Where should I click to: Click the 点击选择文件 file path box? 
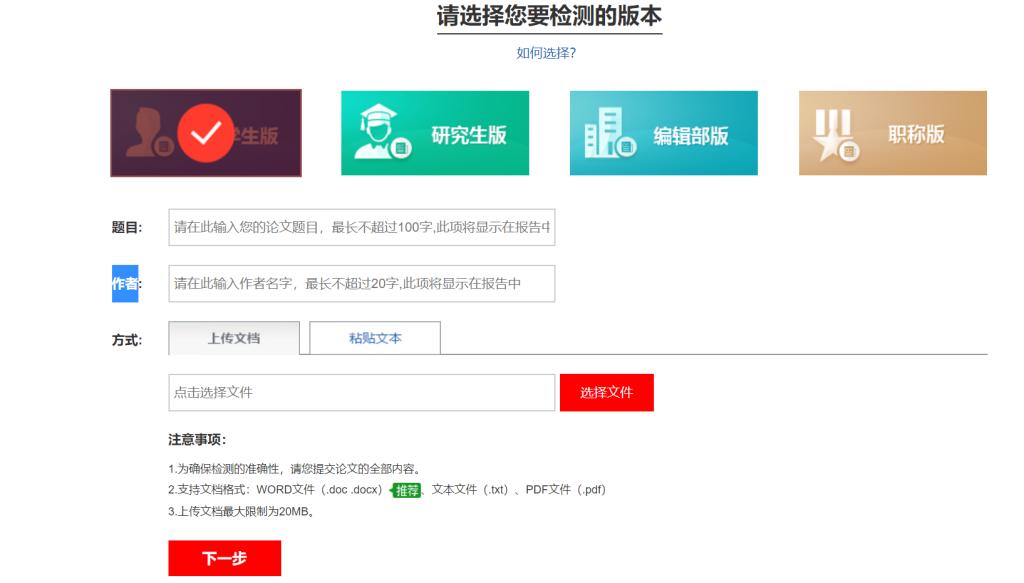(x=361, y=392)
